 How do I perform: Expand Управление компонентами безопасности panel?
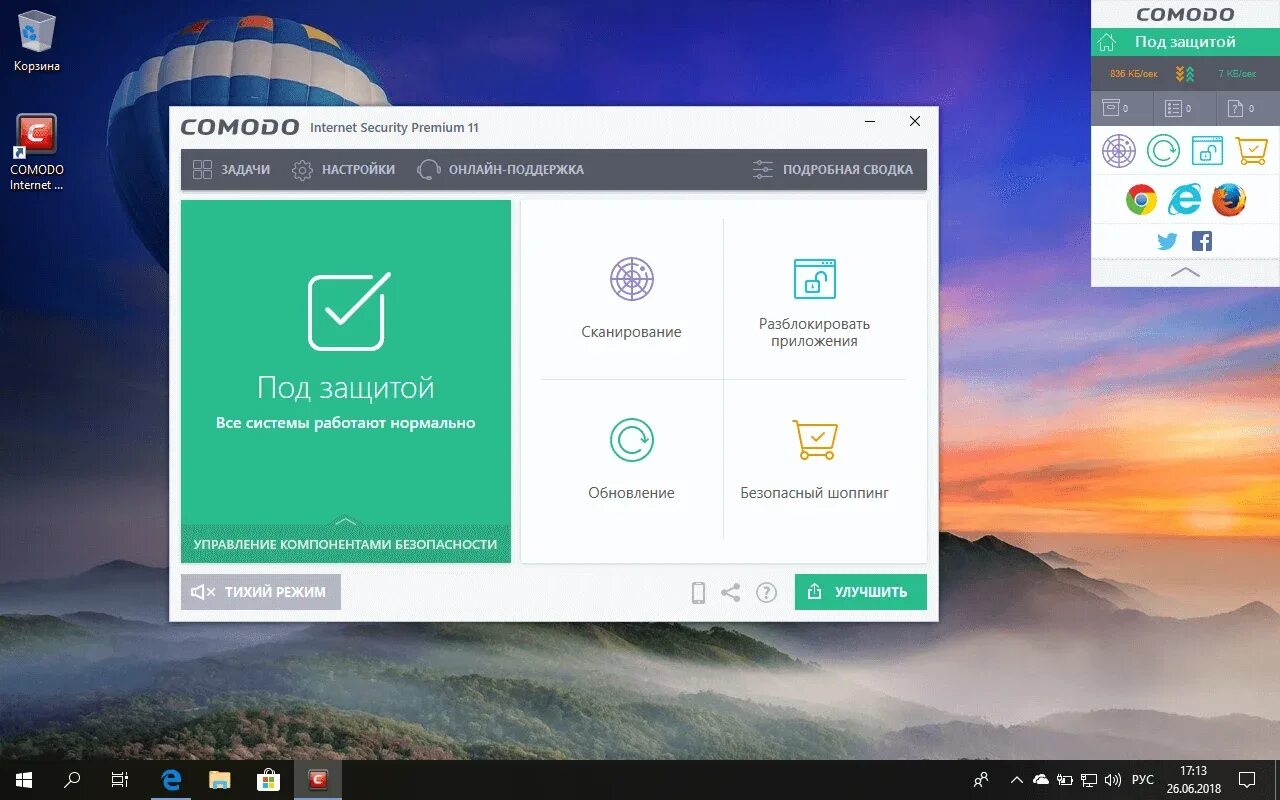coord(345,543)
